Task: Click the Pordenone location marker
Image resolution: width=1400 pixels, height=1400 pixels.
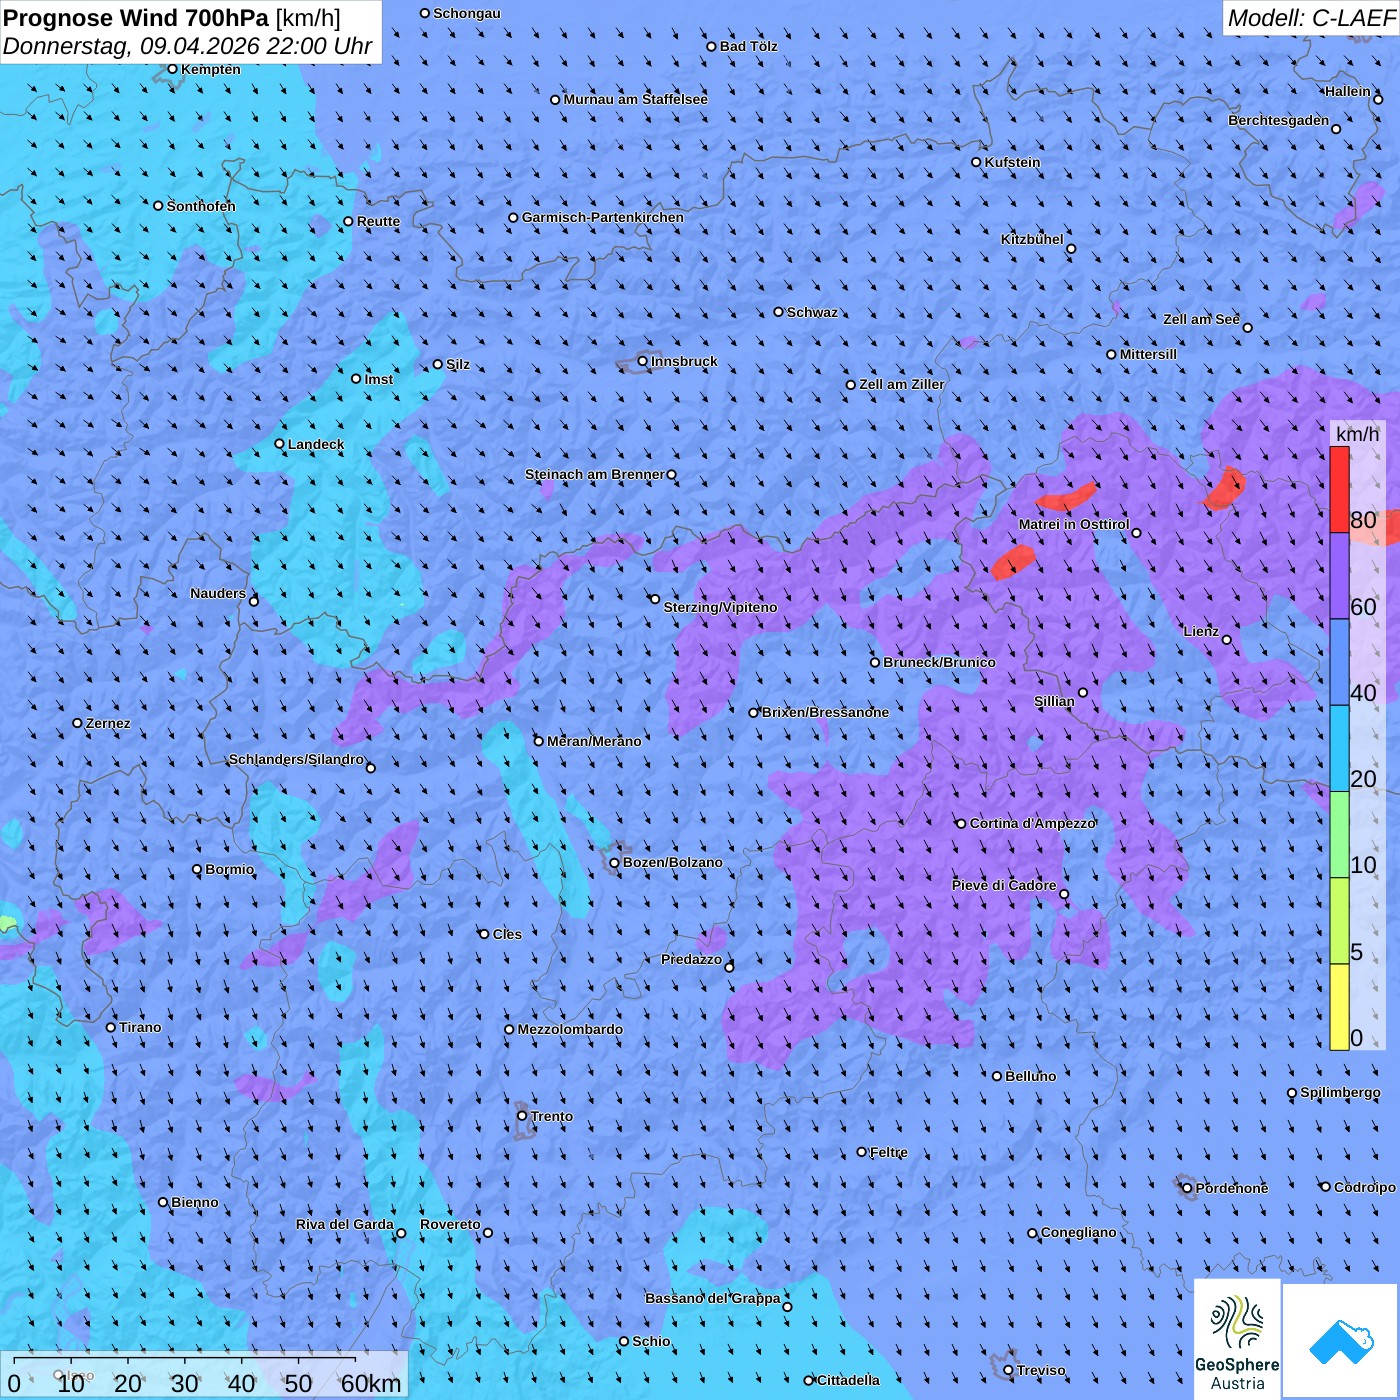Action: click(1188, 1188)
